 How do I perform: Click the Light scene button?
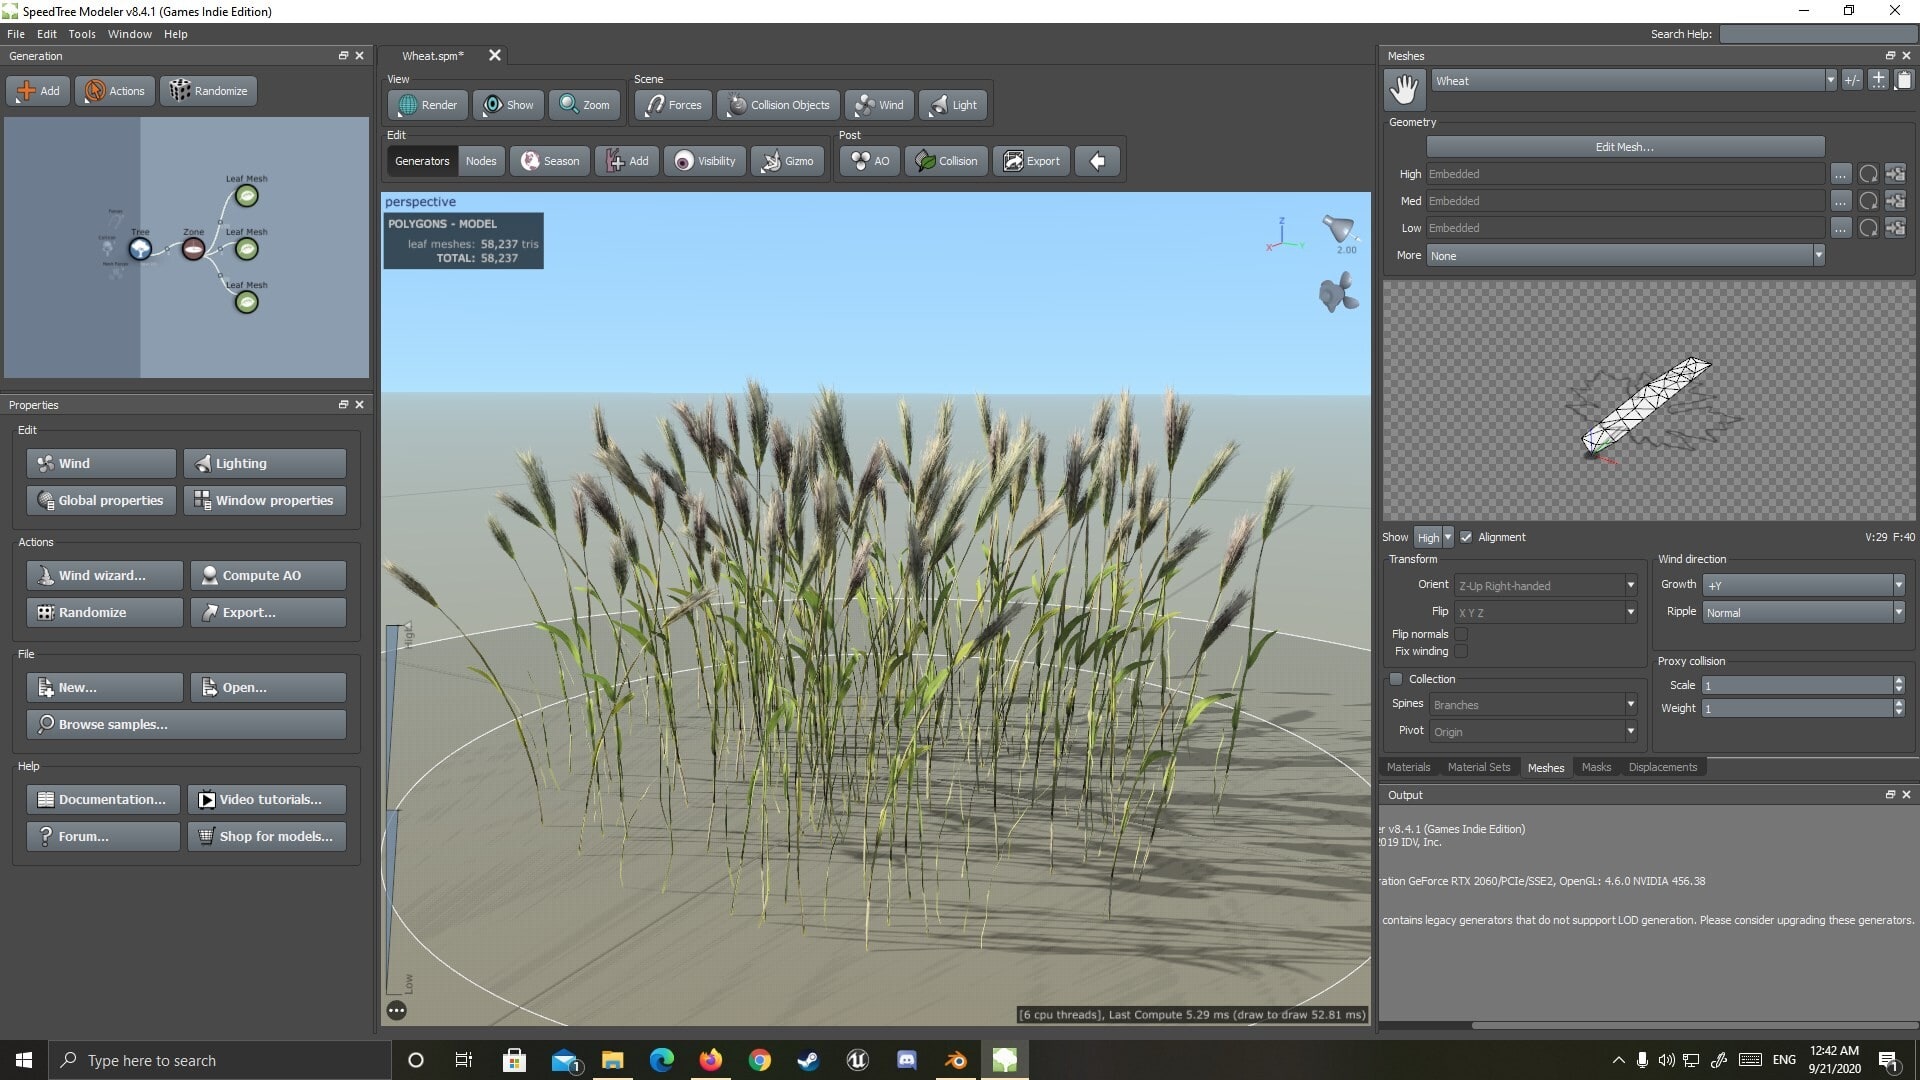click(953, 105)
